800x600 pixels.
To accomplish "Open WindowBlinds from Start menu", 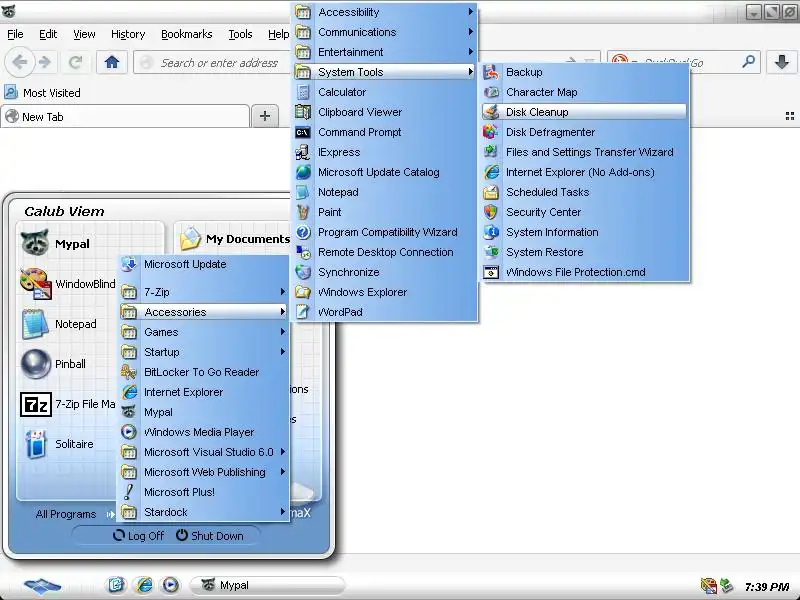I will 68,284.
